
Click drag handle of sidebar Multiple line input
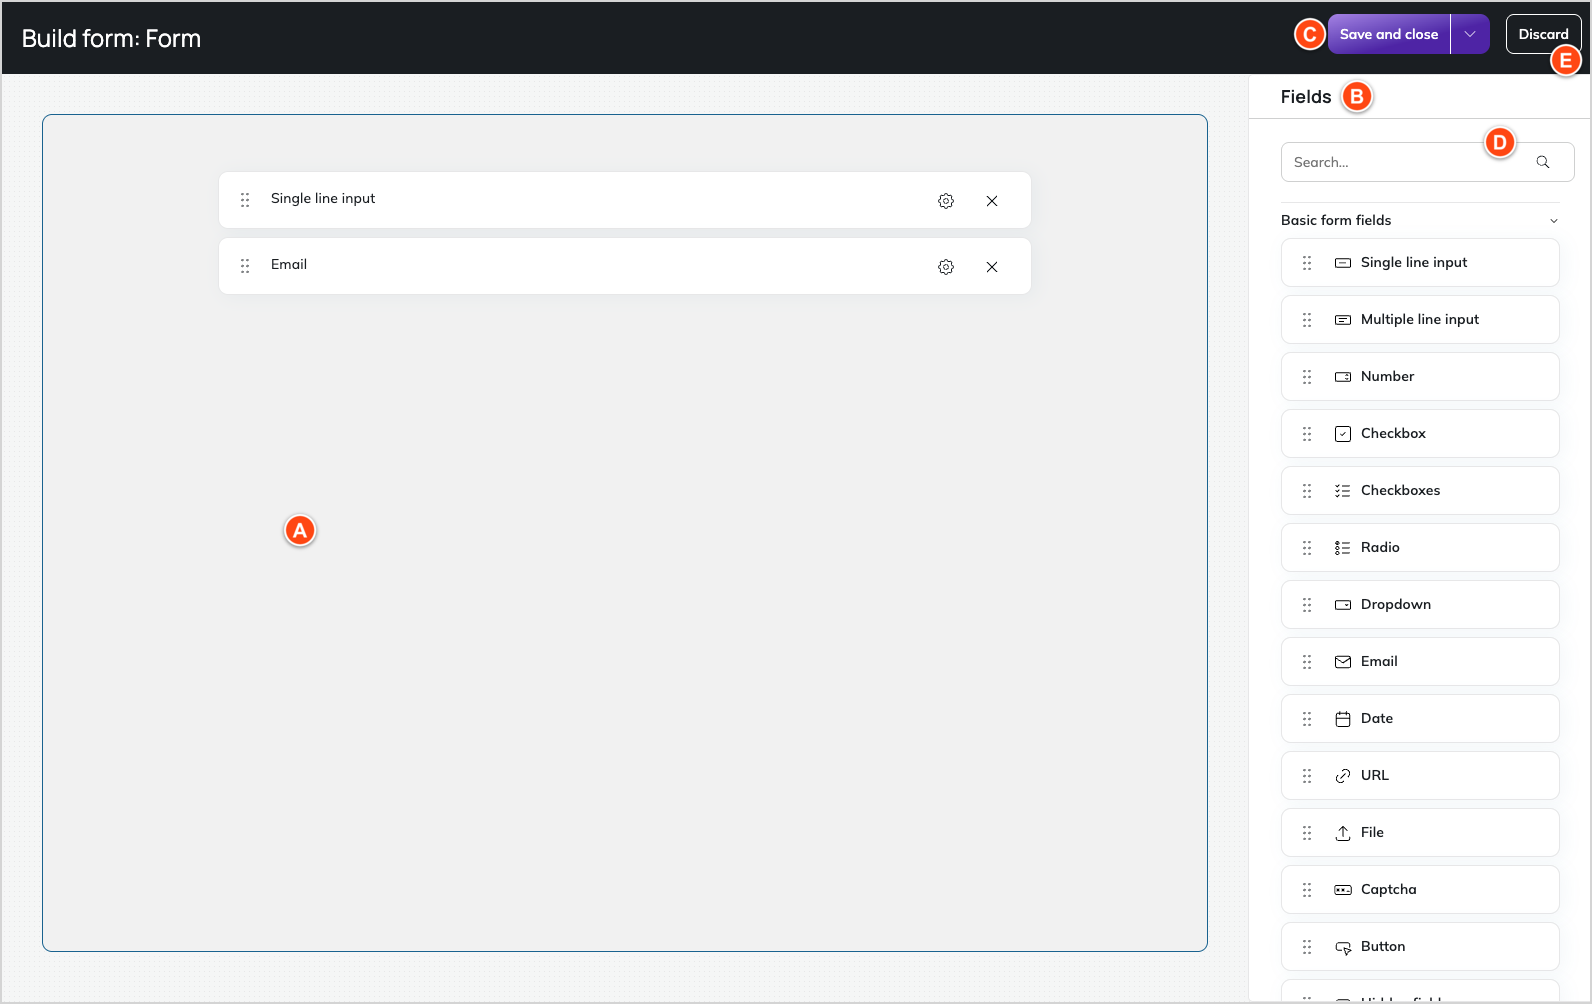[1307, 320]
